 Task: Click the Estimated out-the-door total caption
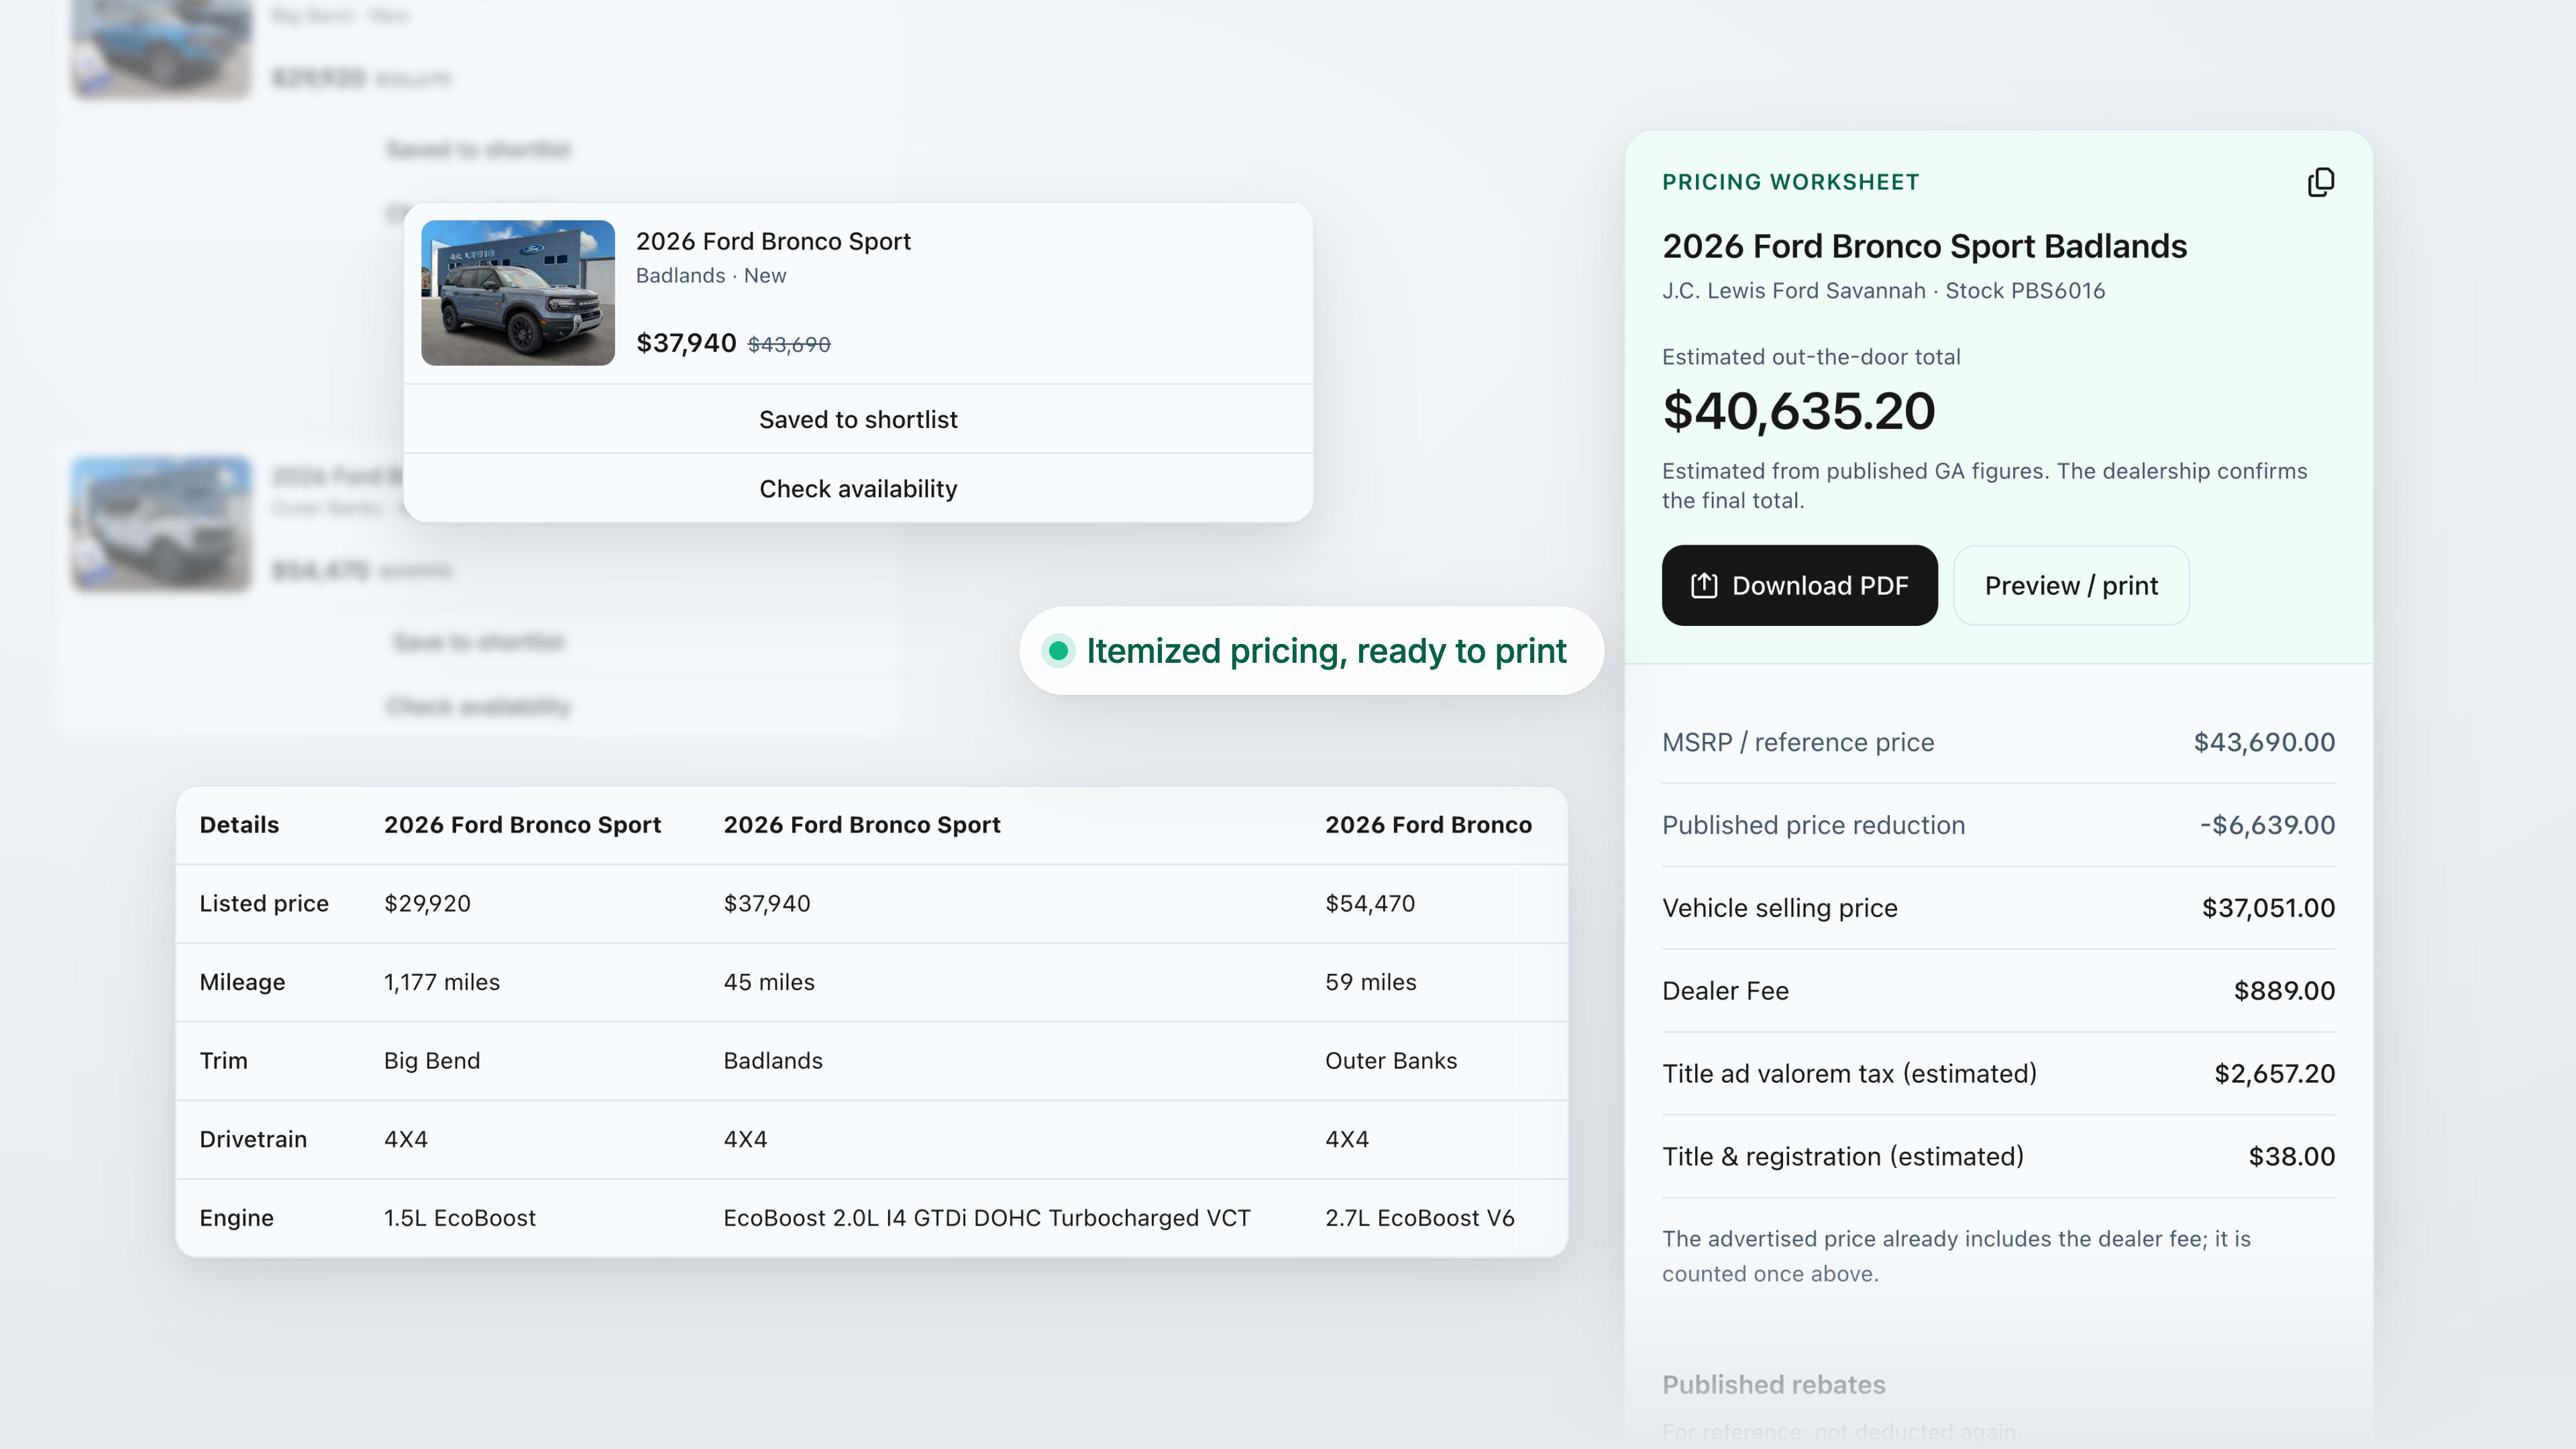[x=1811, y=357]
